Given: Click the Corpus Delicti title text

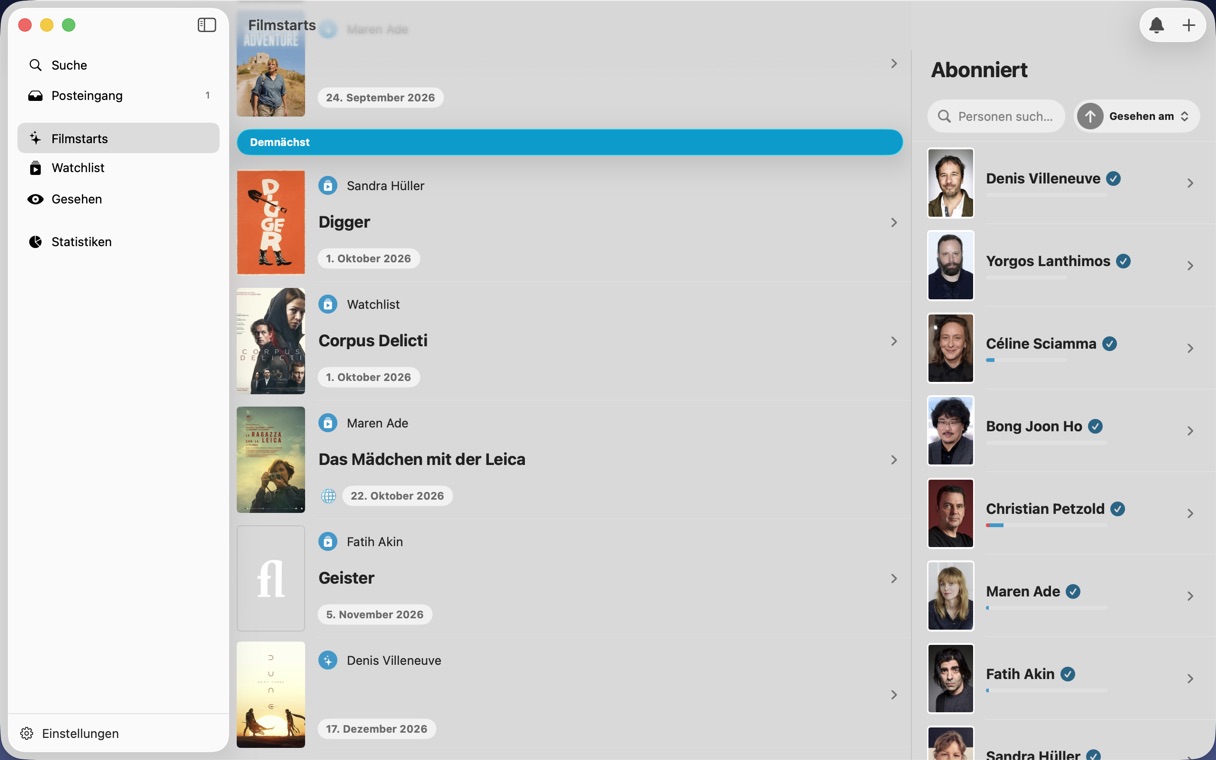Looking at the screenshot, I should click(x=373, y=341).
